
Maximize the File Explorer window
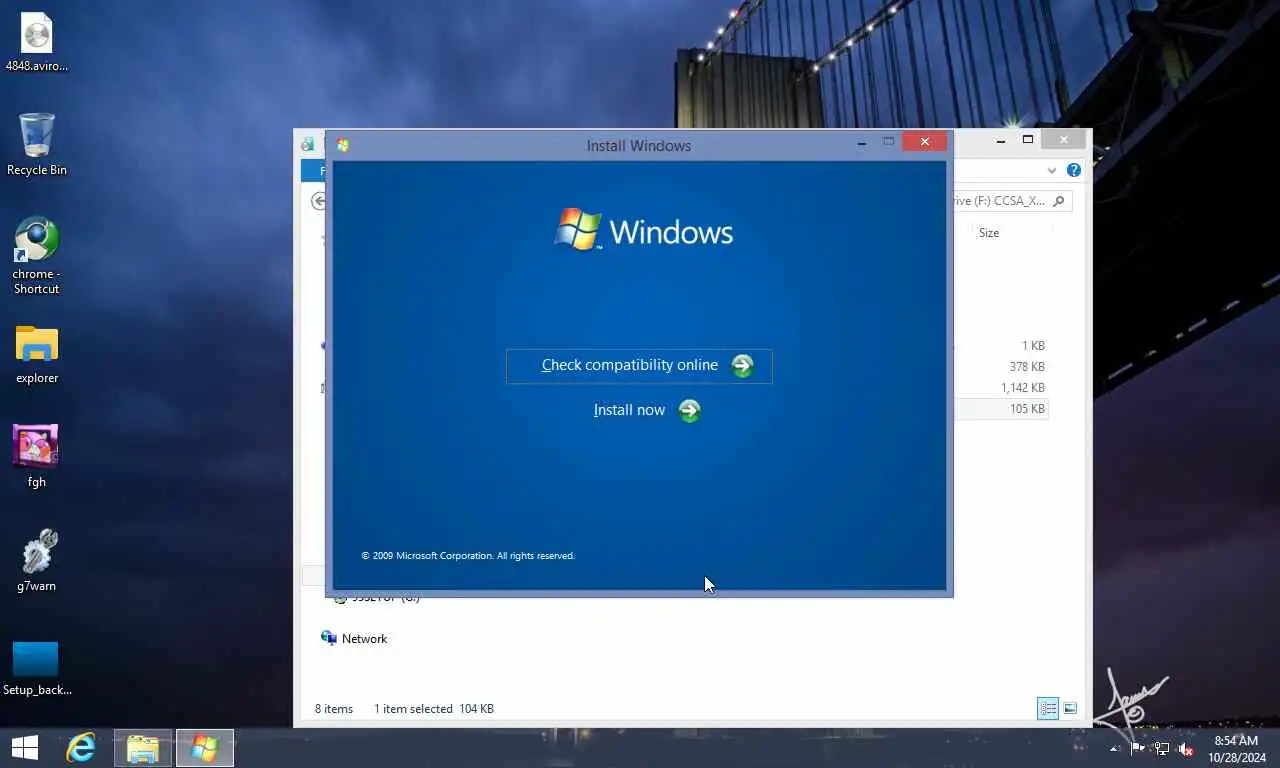(1027, 140)
